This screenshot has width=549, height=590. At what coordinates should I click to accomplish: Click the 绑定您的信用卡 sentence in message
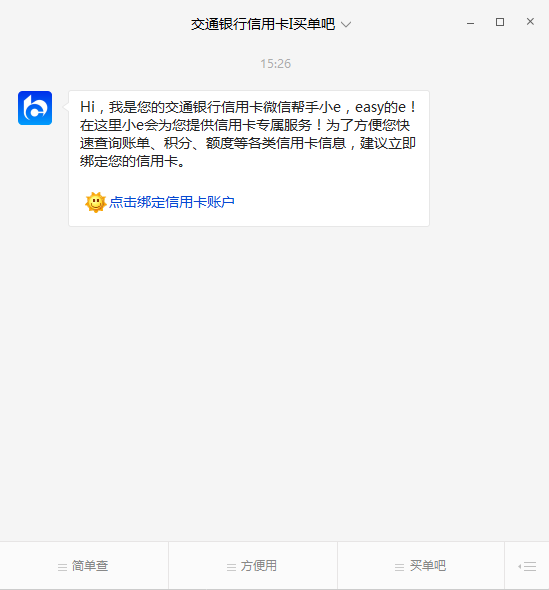click(x=129, y=161)
